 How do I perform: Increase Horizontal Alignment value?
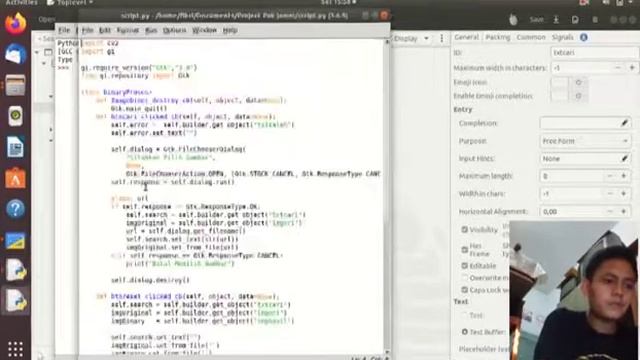pos(624,211)
